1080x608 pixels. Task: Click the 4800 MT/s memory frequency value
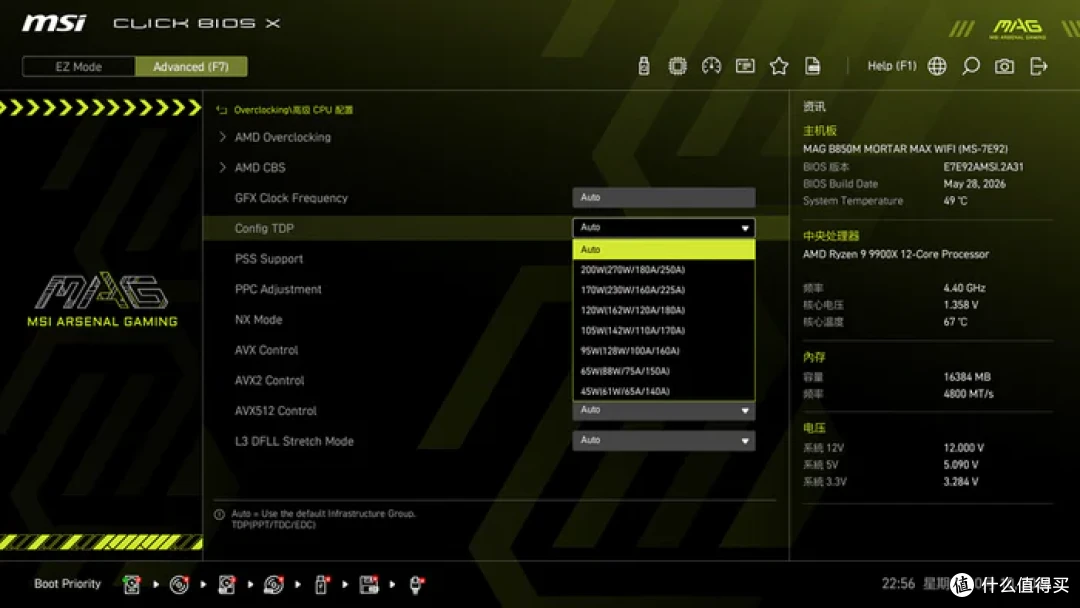pyautogui.click(x=968, y=394)
